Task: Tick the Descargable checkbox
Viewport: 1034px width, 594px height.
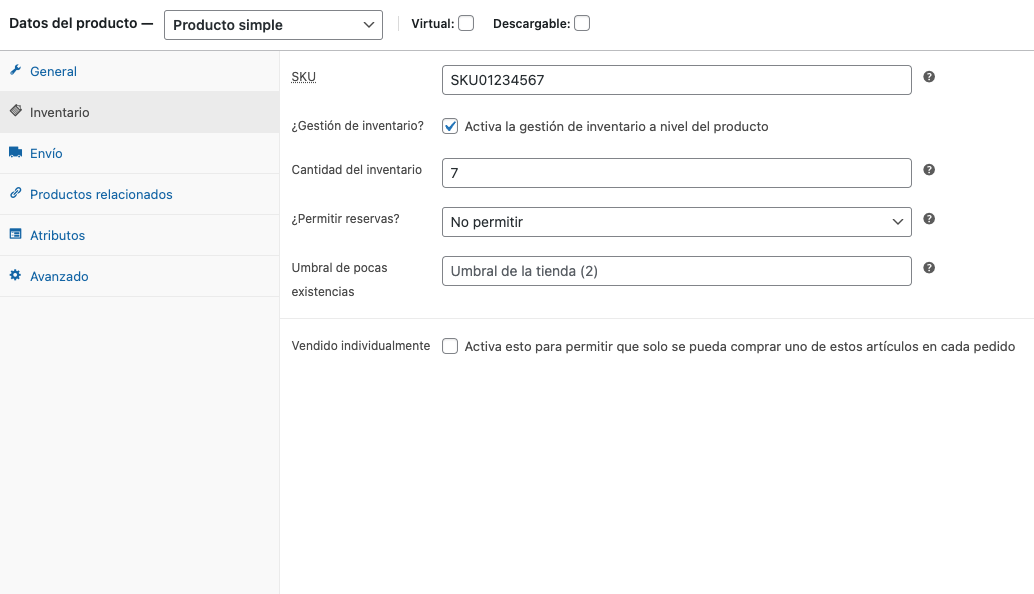Action: pyautogui.click(x=582, y=24)
